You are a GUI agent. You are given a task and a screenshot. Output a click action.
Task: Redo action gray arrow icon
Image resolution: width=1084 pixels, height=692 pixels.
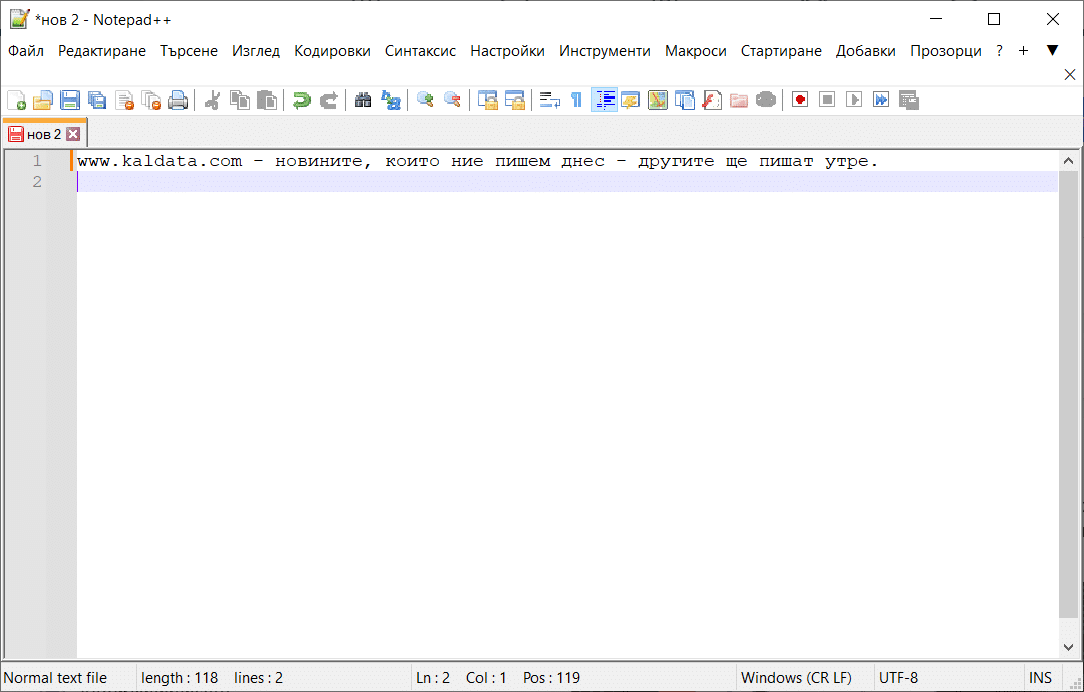[328, 100]
